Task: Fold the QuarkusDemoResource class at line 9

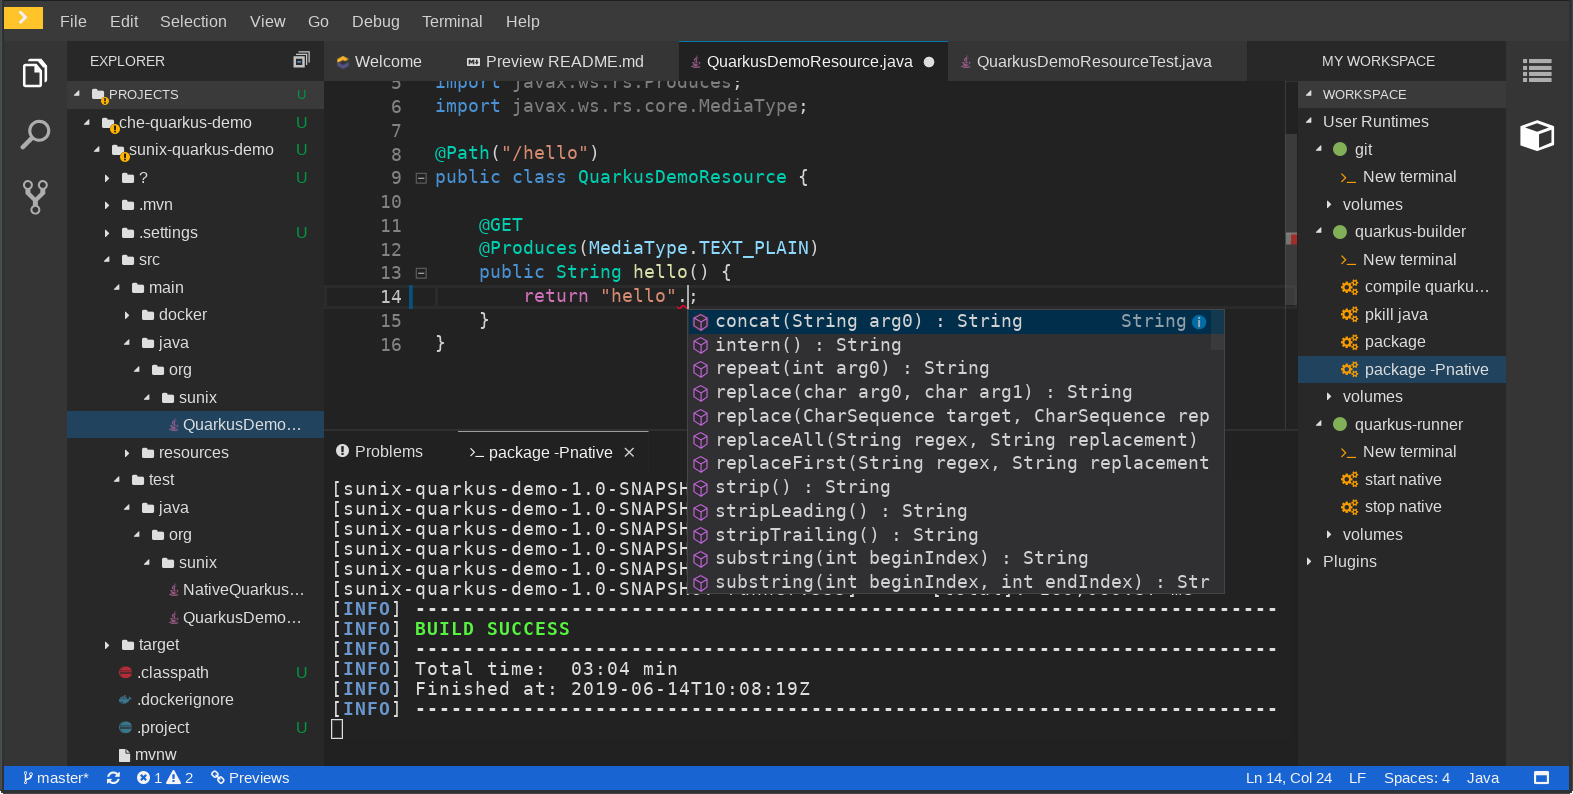Action: coord(421,178)
